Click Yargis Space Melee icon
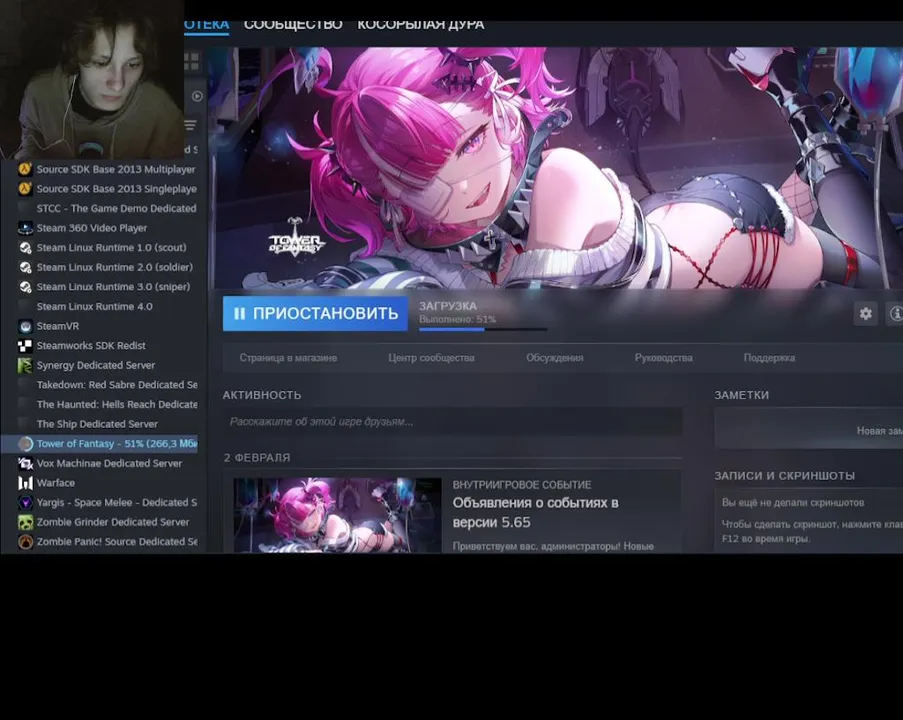Screen dimensions: 903x720 point(25,502)
